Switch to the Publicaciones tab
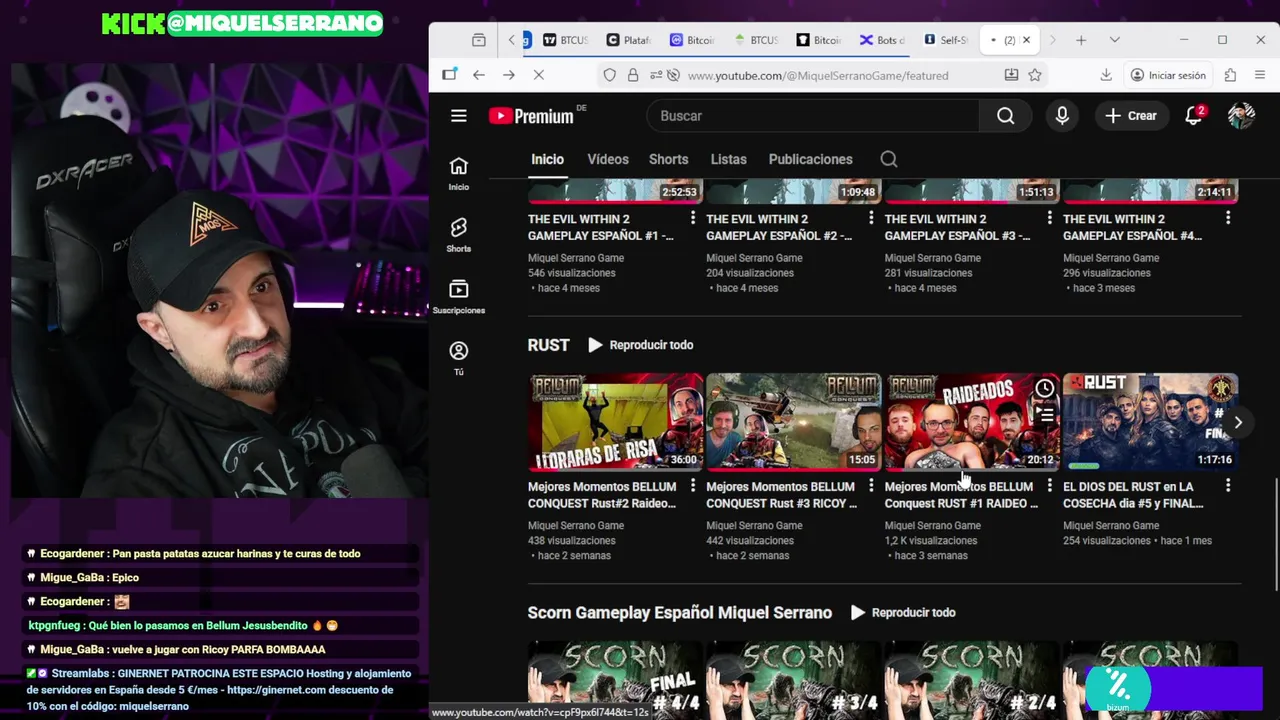This screenshot has height=720, width=1280. [810, 159]
